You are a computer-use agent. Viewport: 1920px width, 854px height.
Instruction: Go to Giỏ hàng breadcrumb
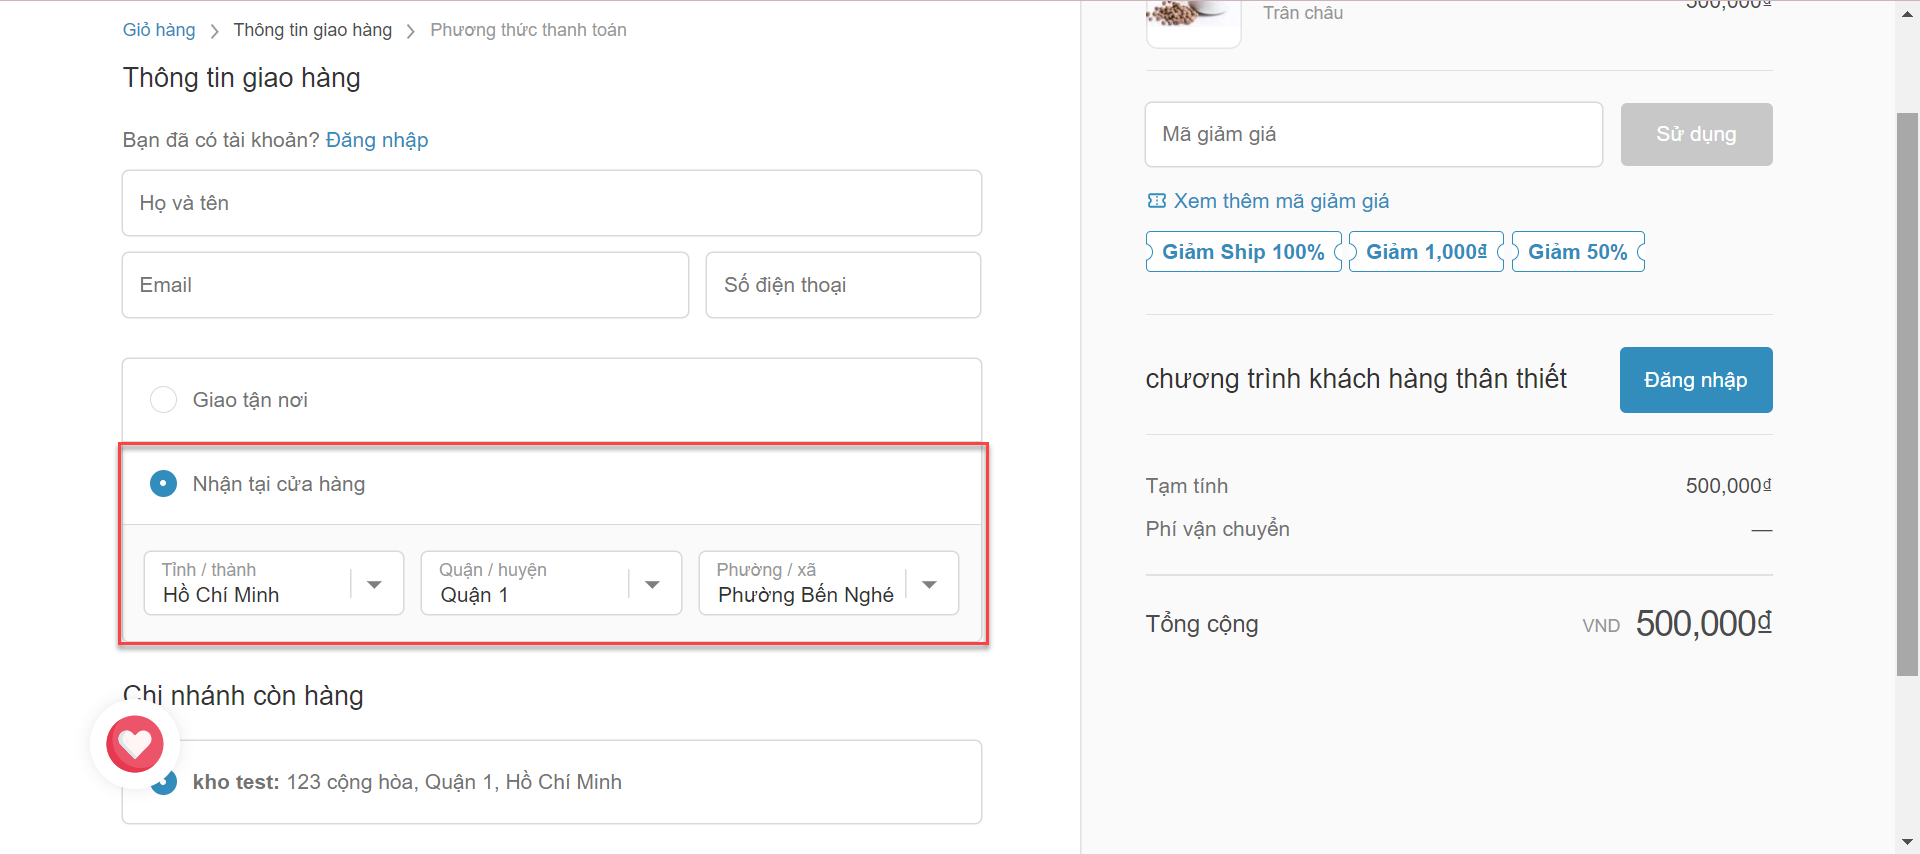pyautogui.click(x=159, y=30)
